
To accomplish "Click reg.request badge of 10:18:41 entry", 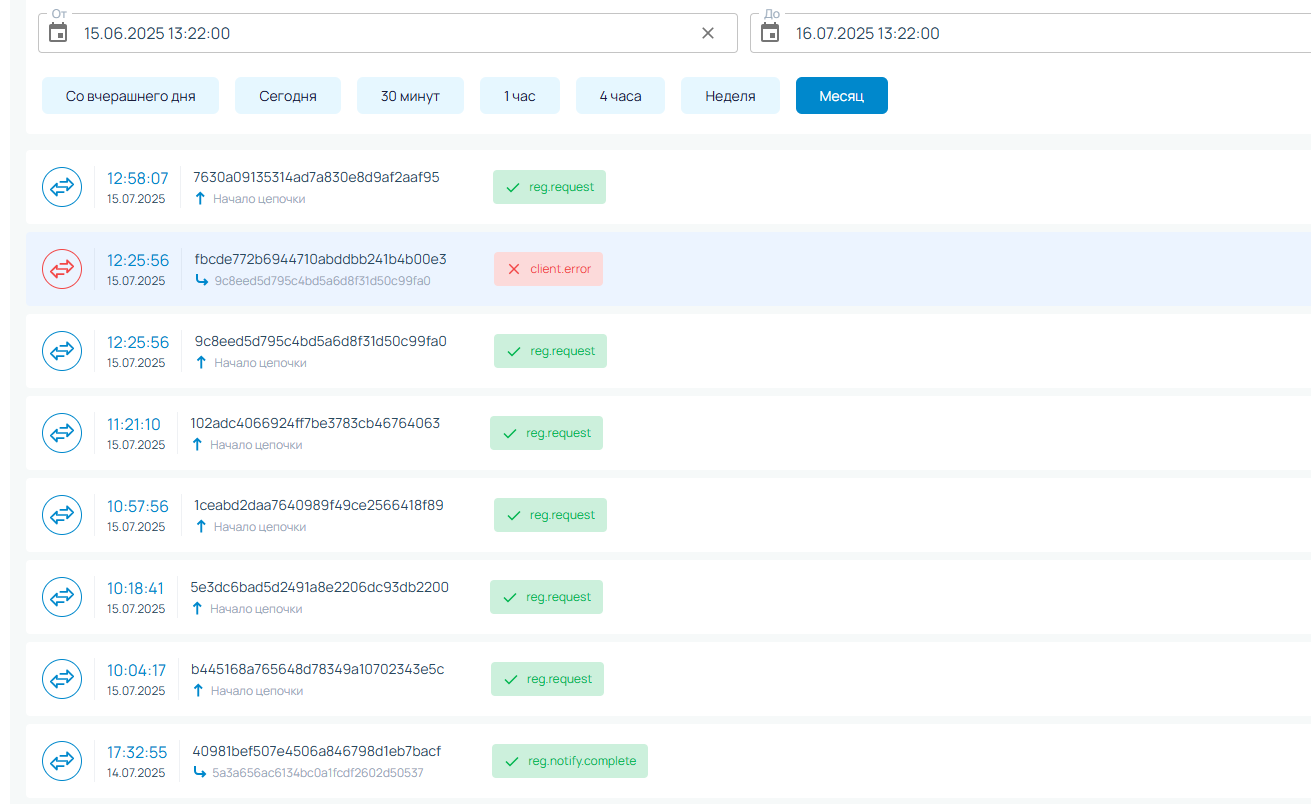I will 546,597.
